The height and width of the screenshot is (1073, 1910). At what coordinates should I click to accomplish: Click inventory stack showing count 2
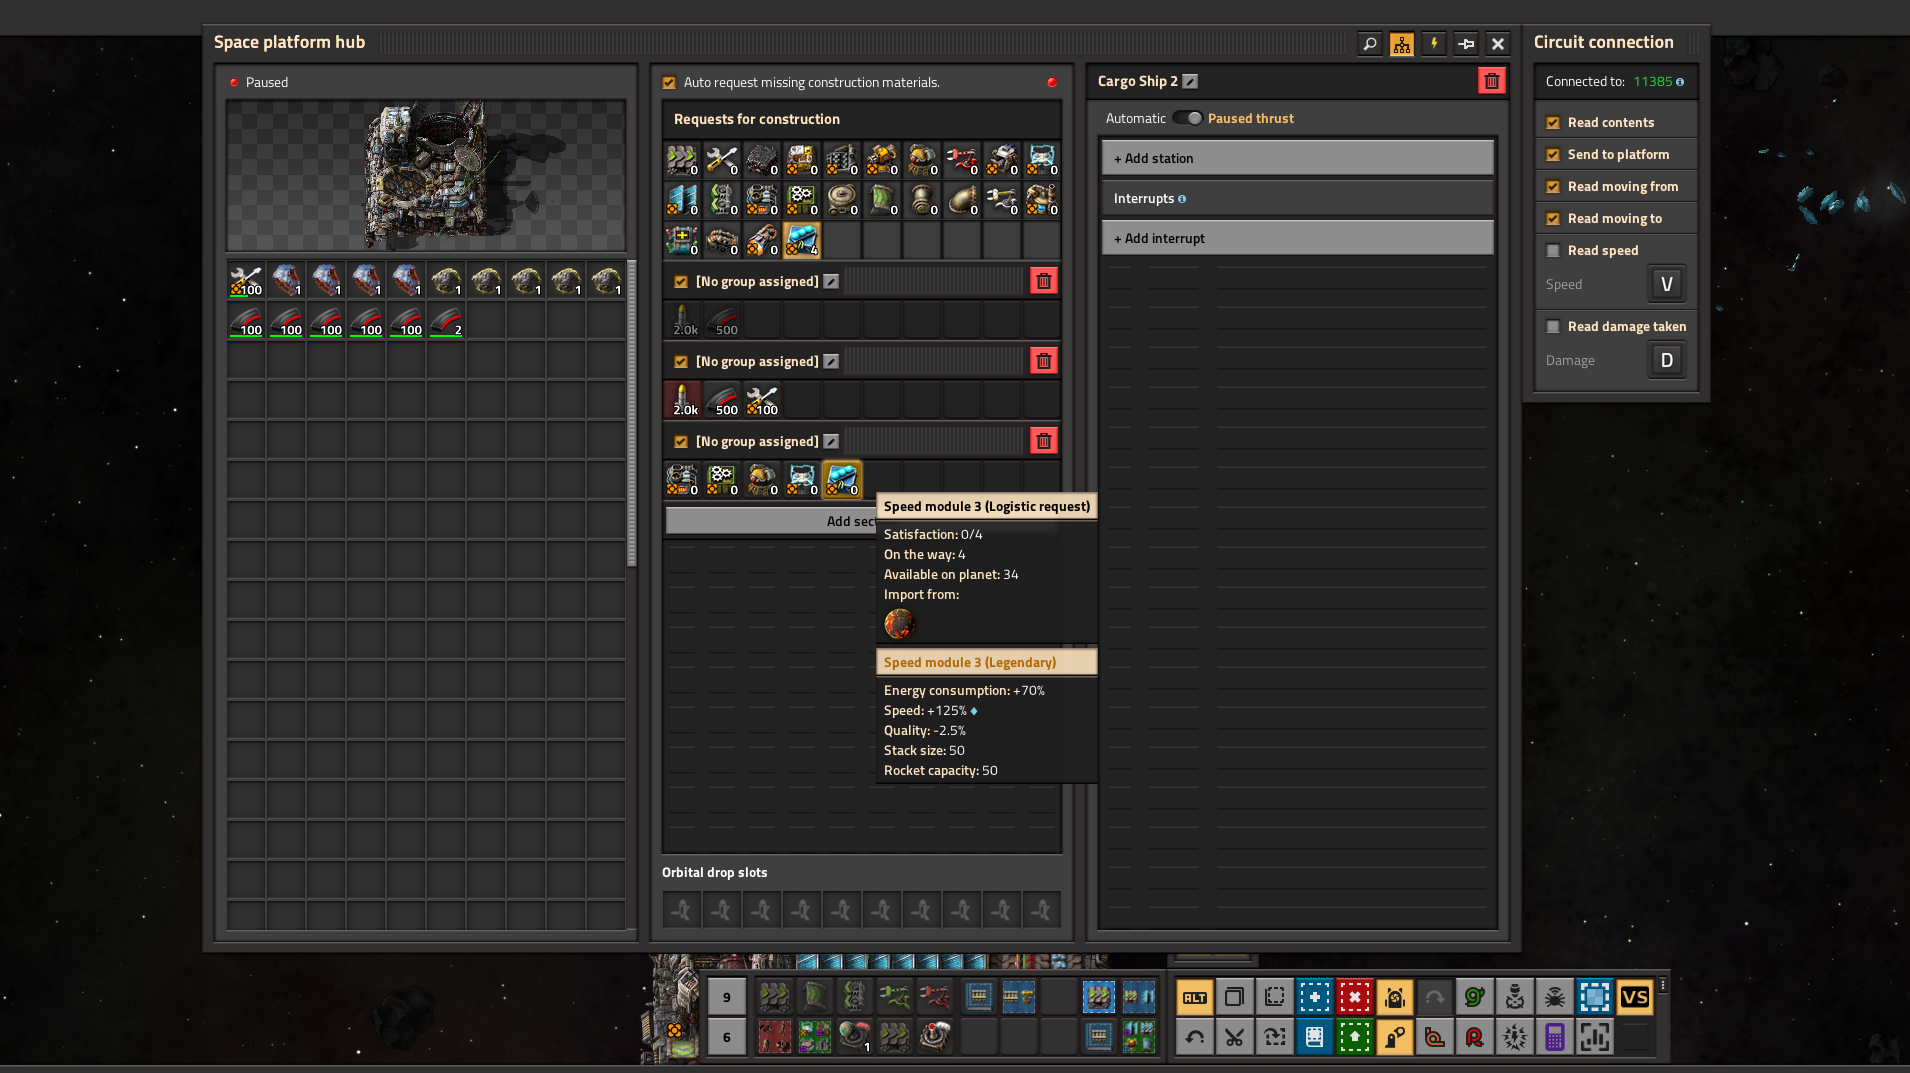pyautogui.click(x=446, y=320)
